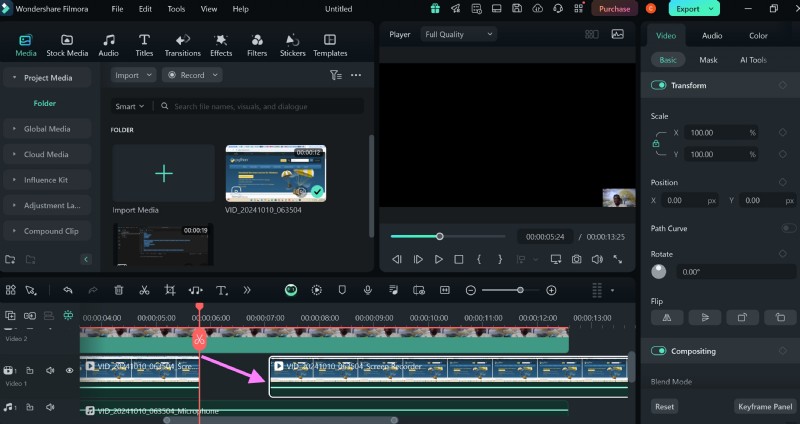Open the Transitions panel
The width and height of the screenshot is (800, 424).
pyautogui.click(x=183, y=45)
